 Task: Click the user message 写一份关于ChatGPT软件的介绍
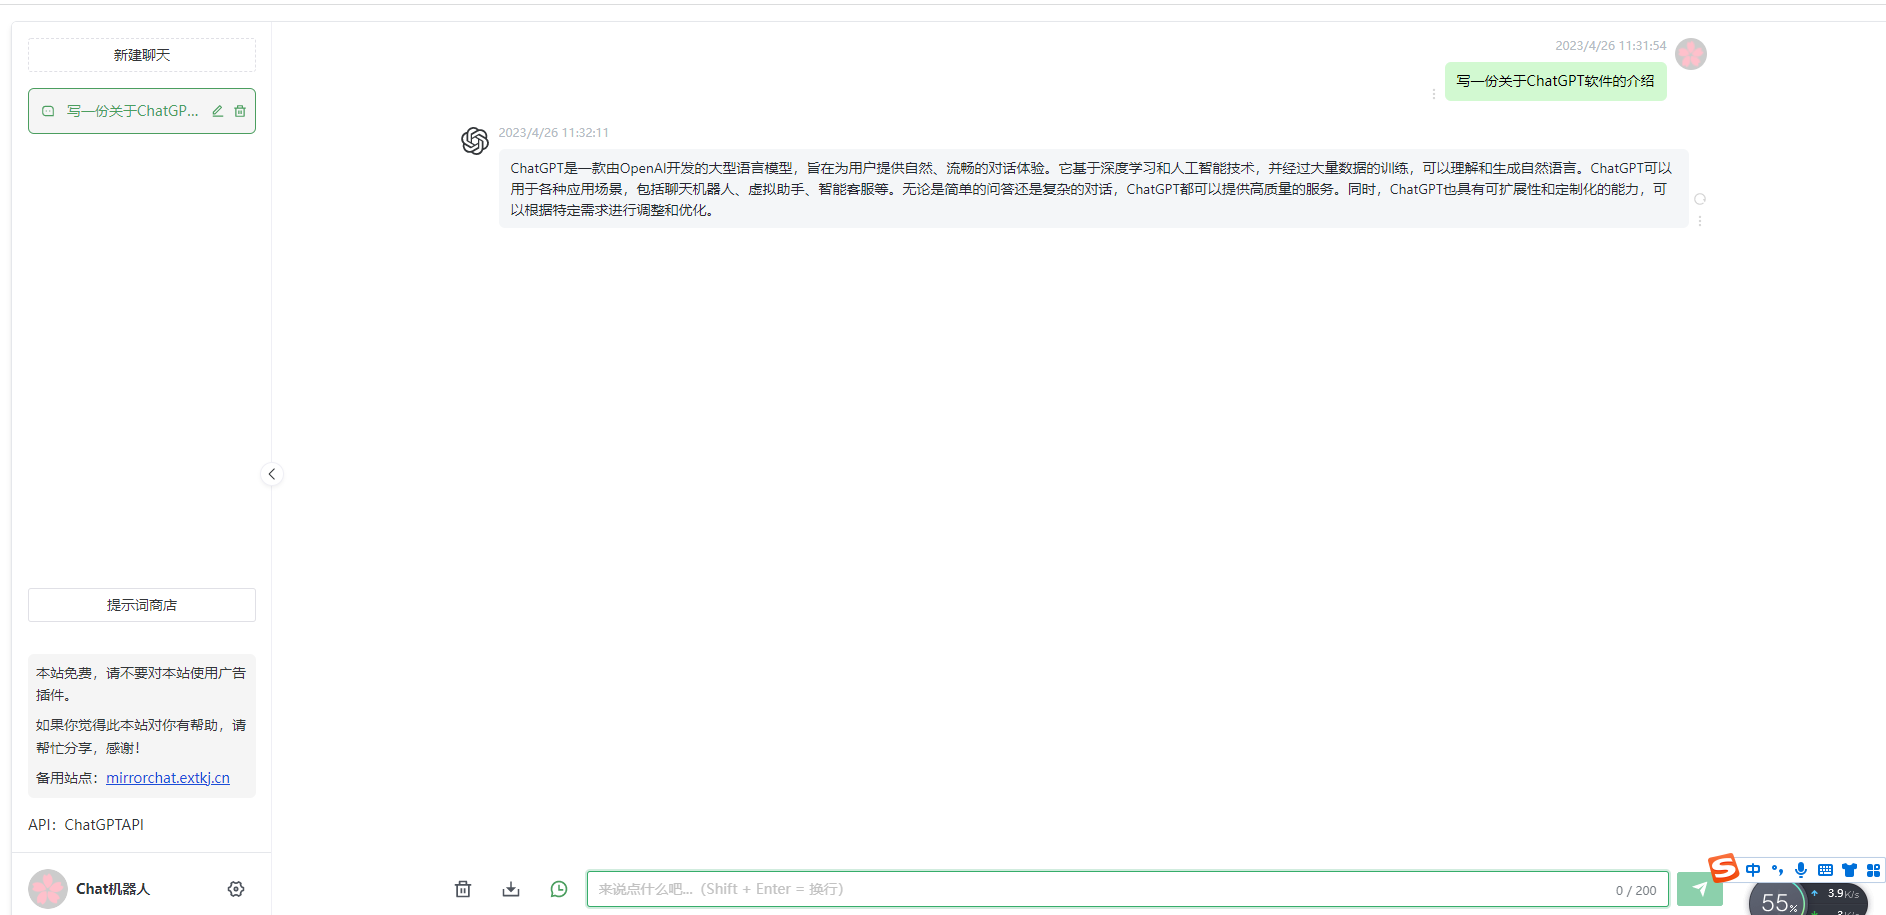click(1556, 81)
